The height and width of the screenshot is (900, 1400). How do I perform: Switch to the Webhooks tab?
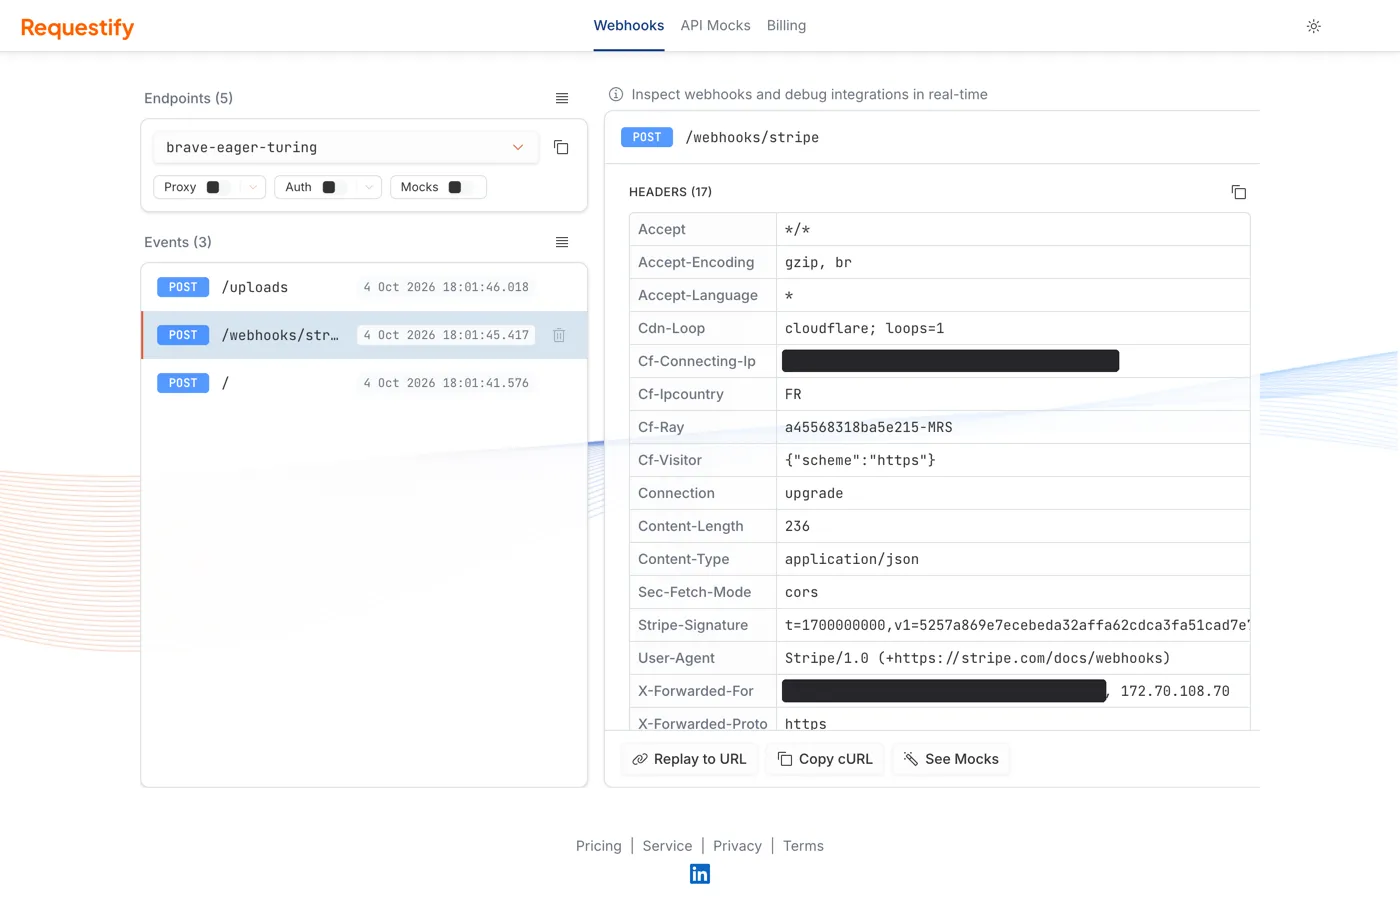629,26
